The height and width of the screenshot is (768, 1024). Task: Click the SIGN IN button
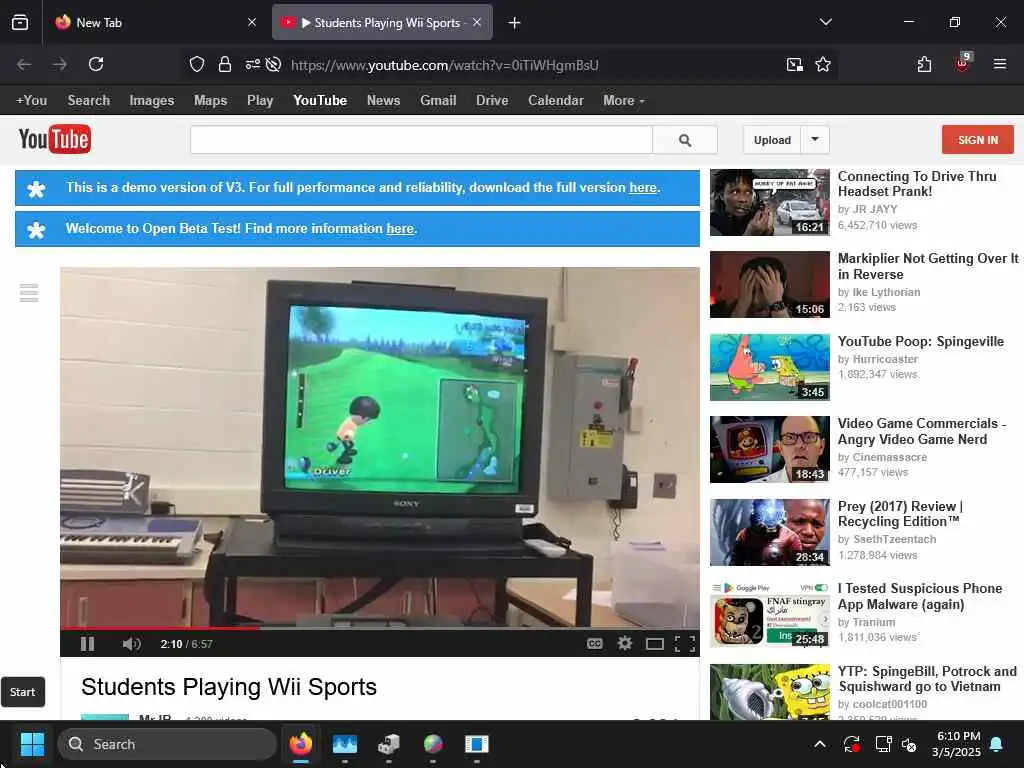pyautogui.click(x=978, y=140)
